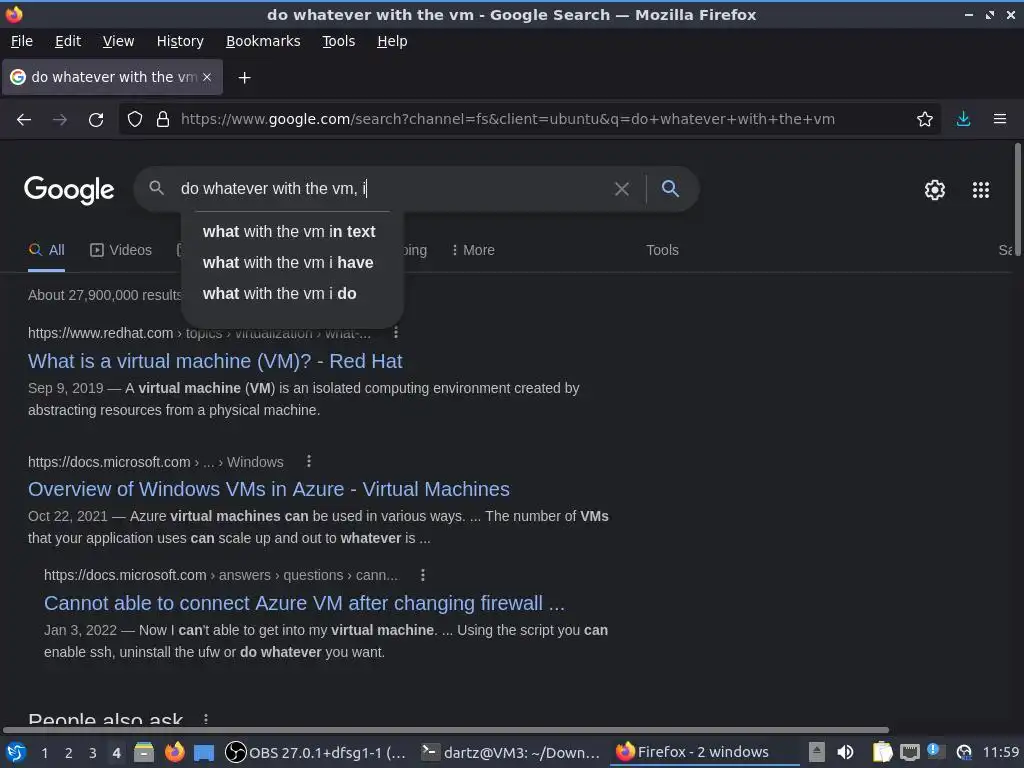The image size is (1024, 768).
Task: Open options beside People also ask
Action: (x=206, y=719)
